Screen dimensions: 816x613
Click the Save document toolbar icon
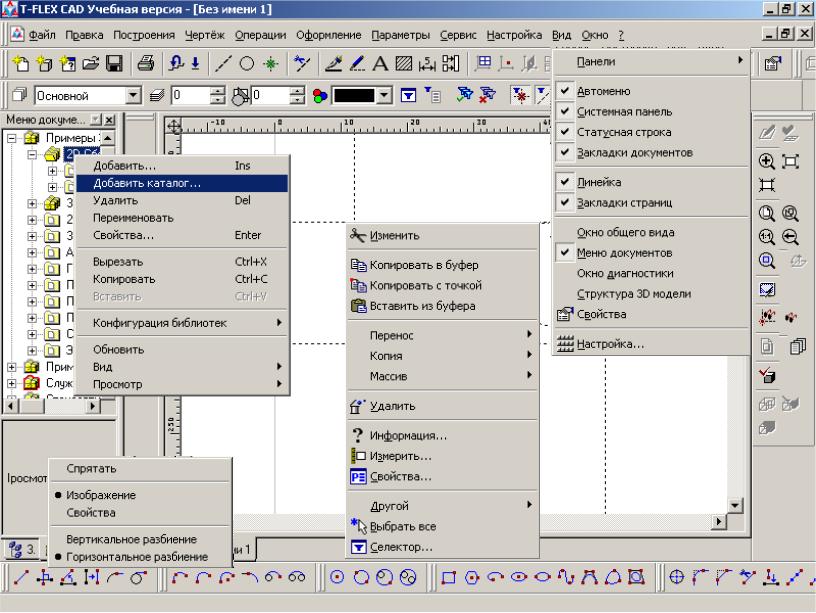114,63
